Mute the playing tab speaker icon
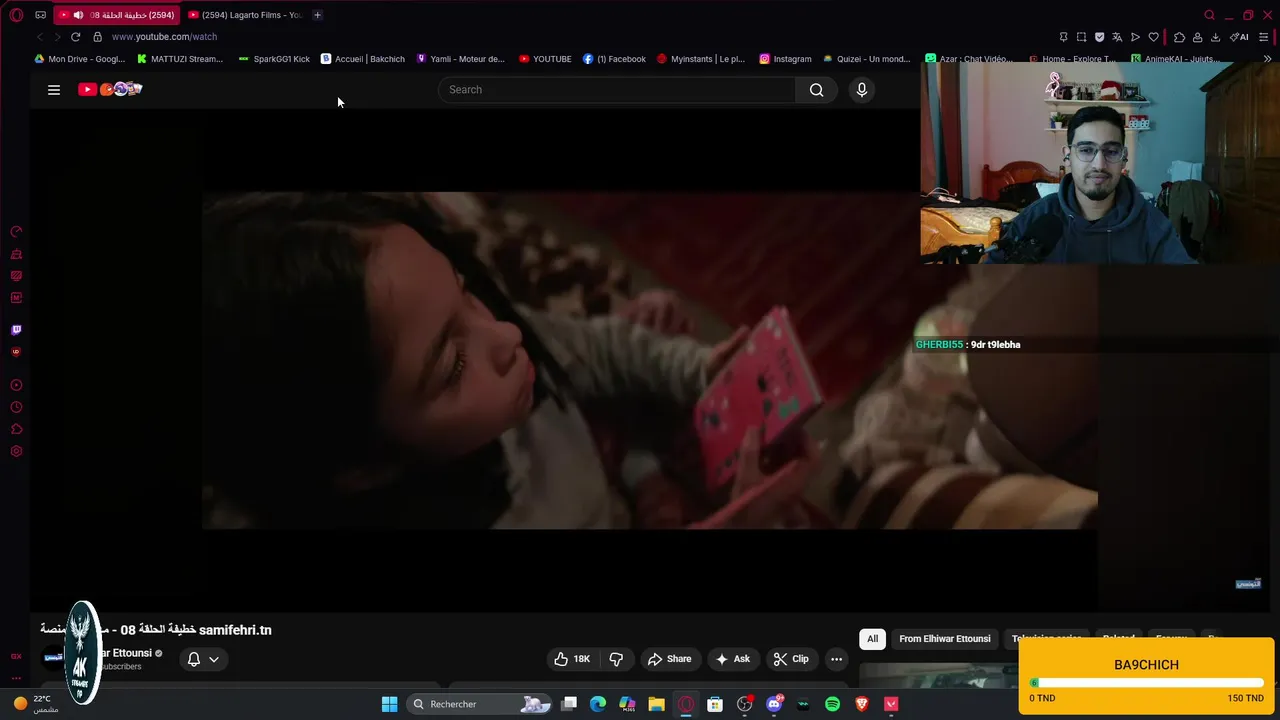The width and height of the screenshot is (1280, 720). pyautogui.click(x=78, y=15)
